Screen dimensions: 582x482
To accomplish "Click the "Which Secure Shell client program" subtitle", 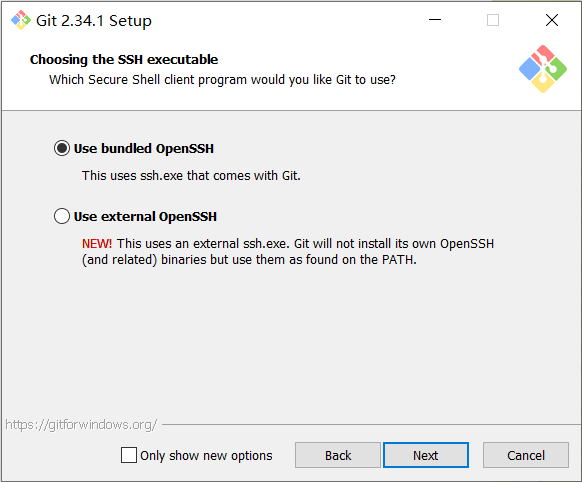I will point(222,80).
